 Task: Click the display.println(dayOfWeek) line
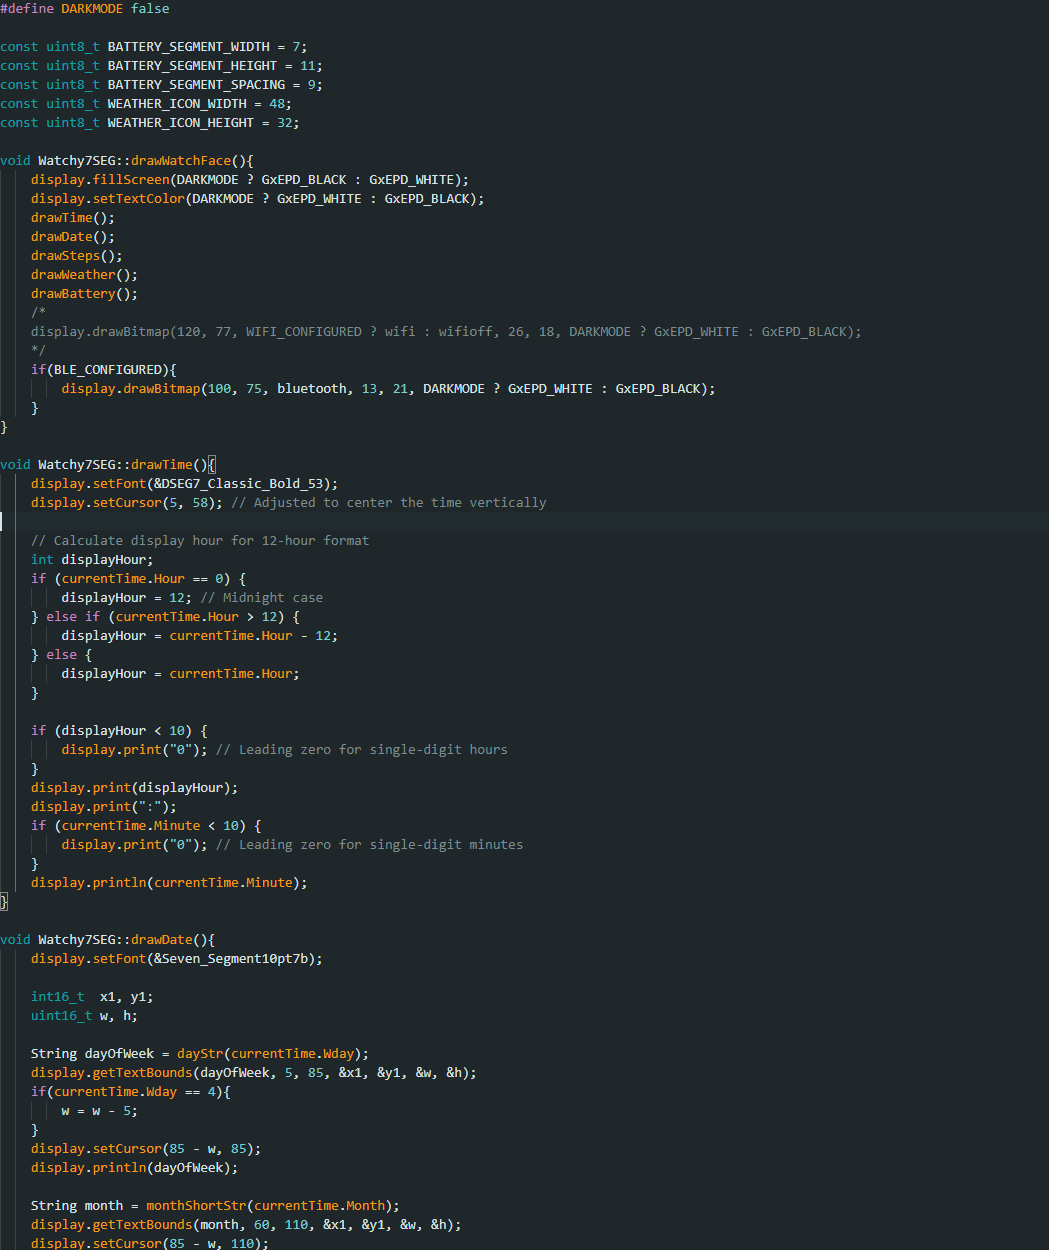tap(135, 1168)
